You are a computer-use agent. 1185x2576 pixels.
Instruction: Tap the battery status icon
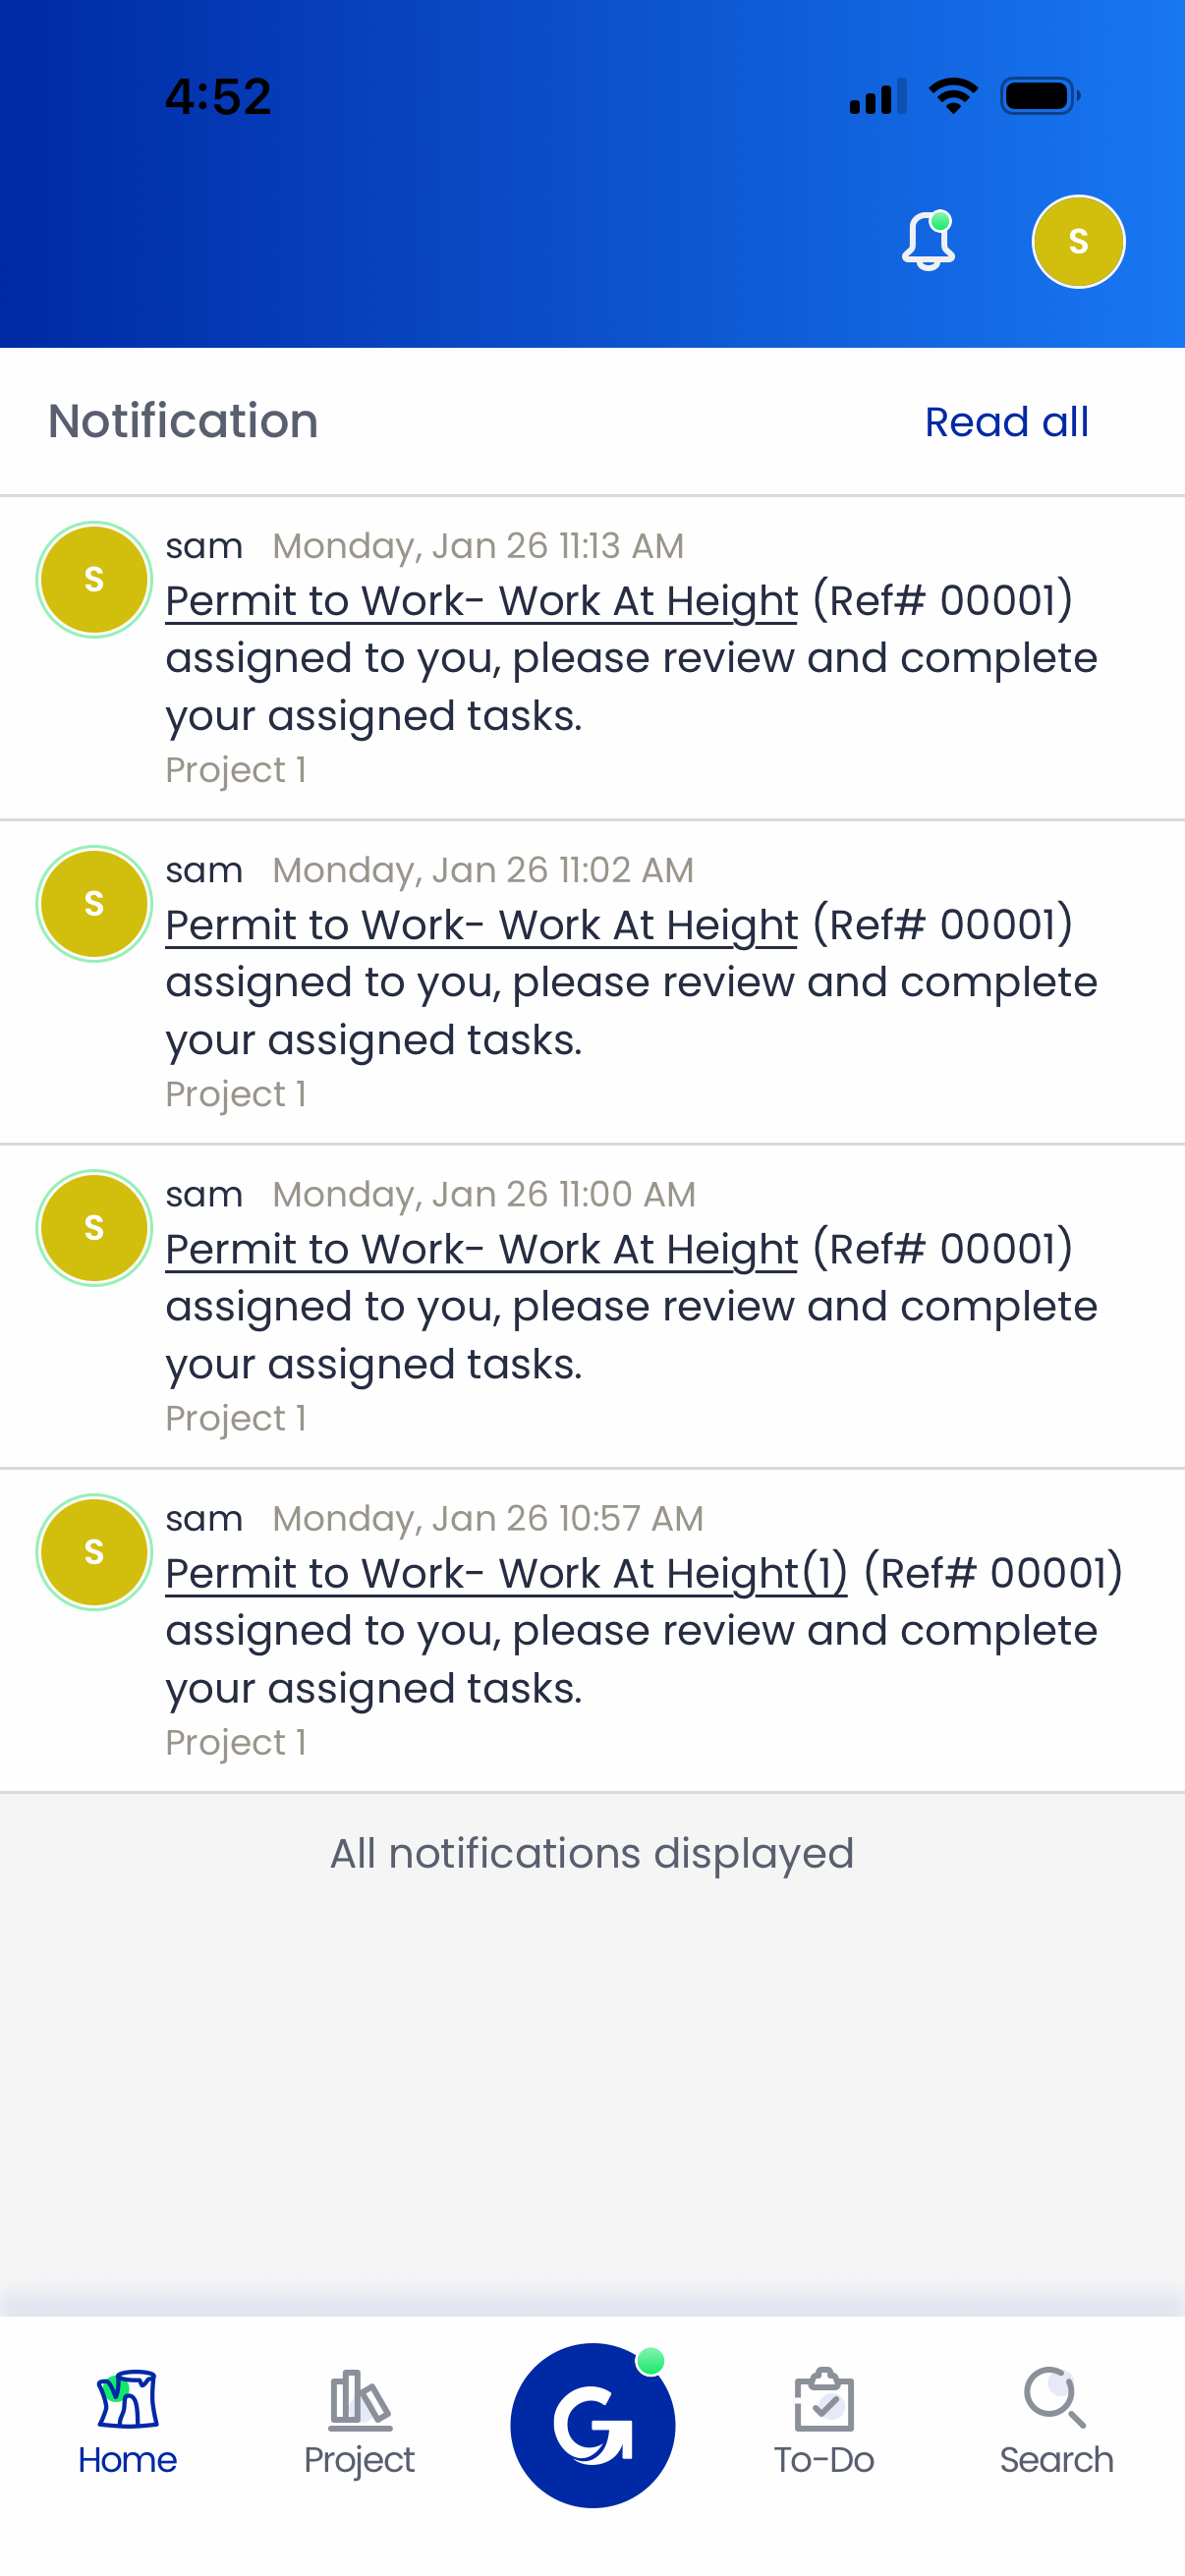pyautogui.click(x=1039, y=96)
